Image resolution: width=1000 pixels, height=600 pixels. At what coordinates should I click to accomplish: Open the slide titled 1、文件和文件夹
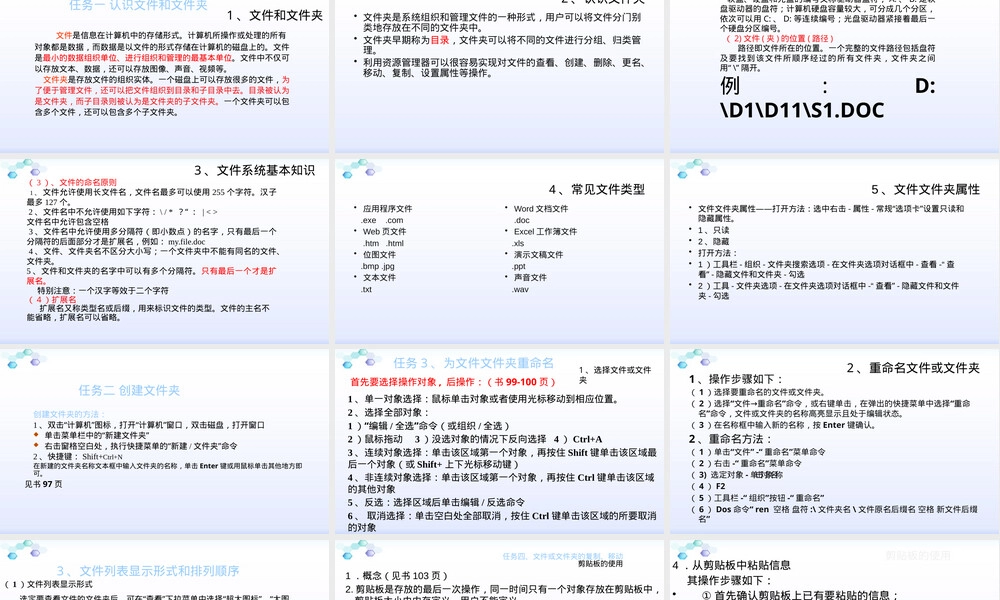[x=164, y=75]
